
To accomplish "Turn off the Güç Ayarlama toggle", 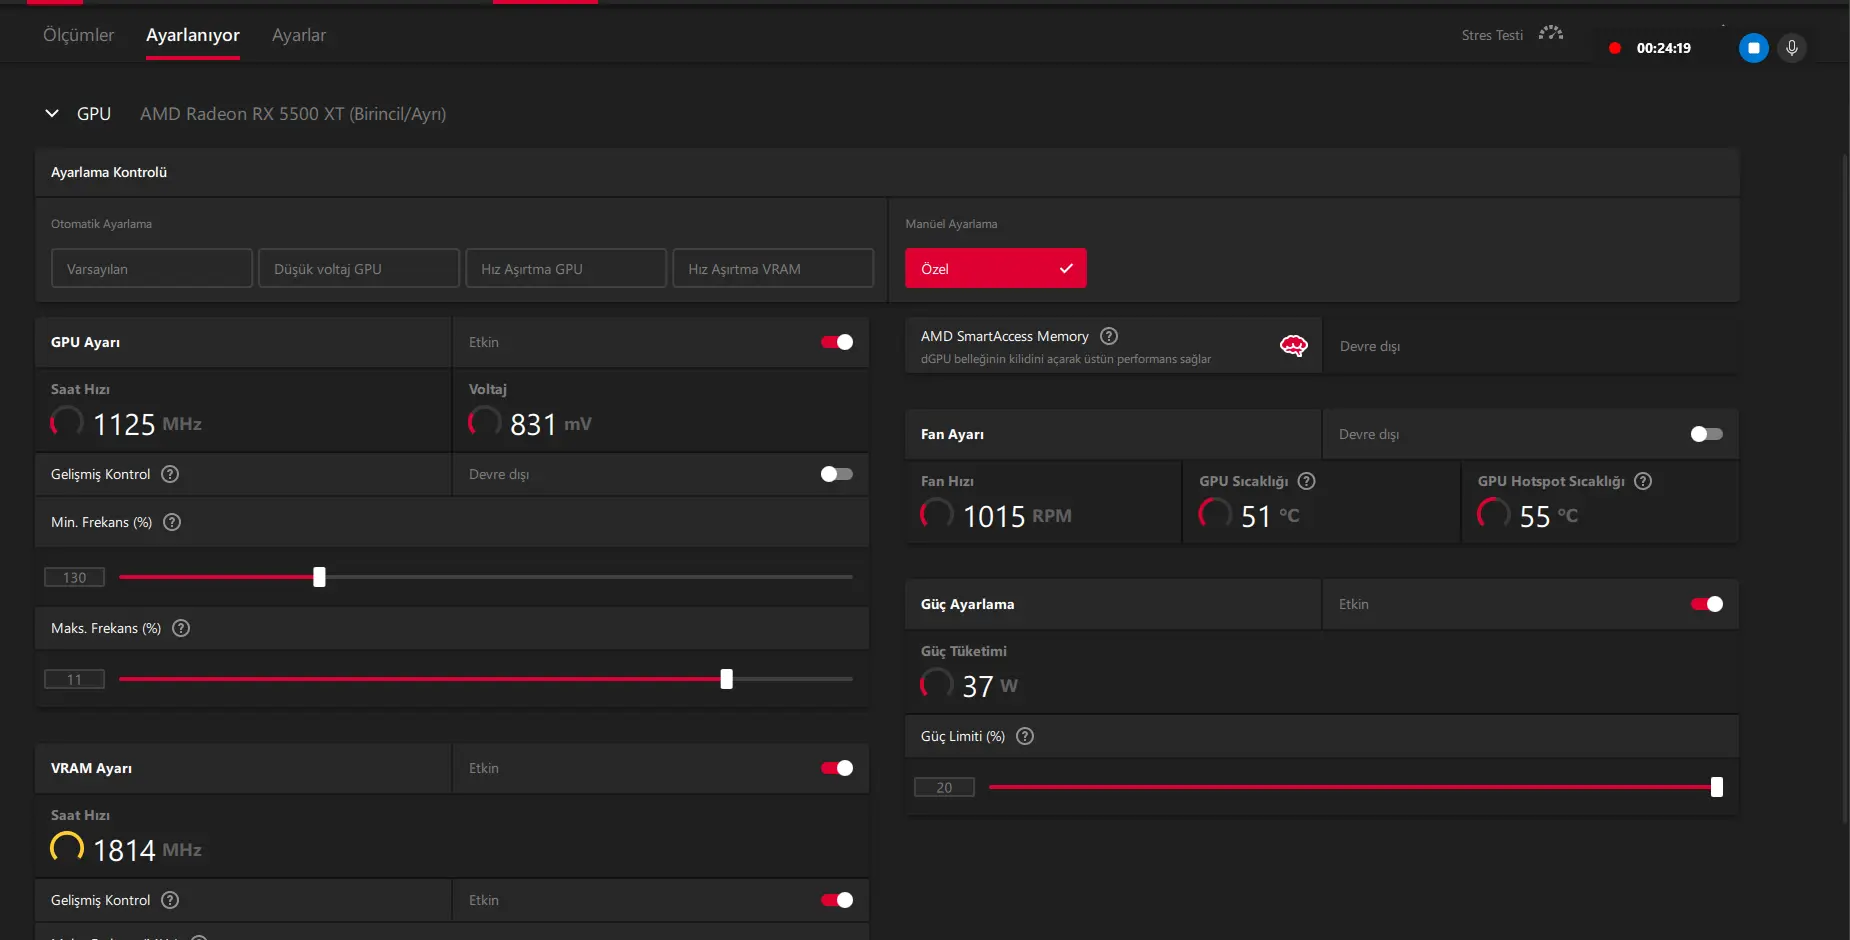I will [x=1707, y=604].
